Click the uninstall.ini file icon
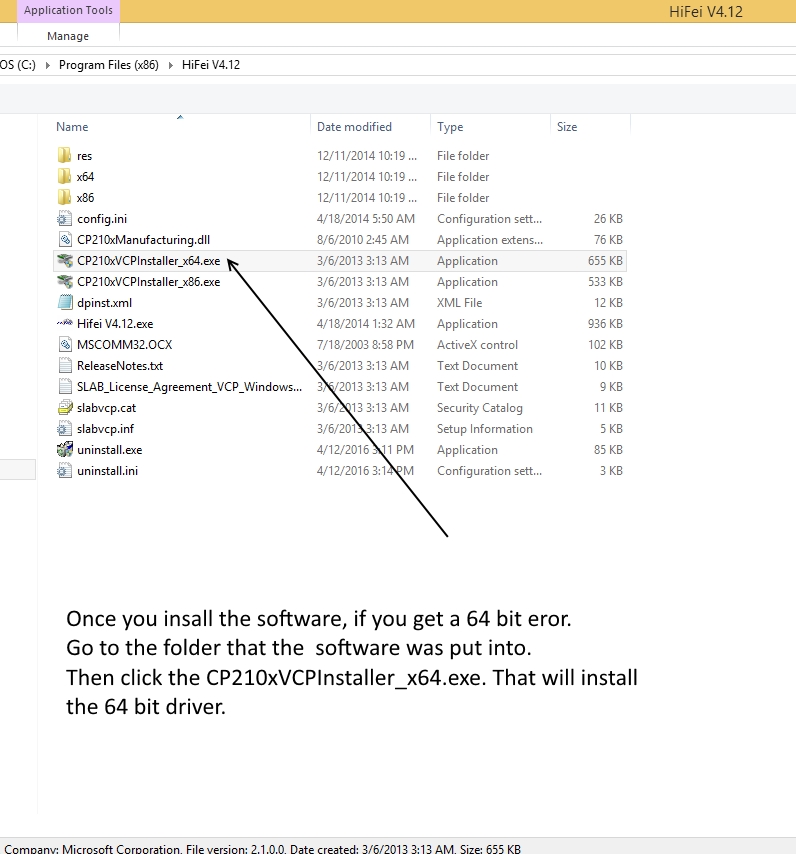The width and height of the screenshot is (796, 854). (64, 471)
